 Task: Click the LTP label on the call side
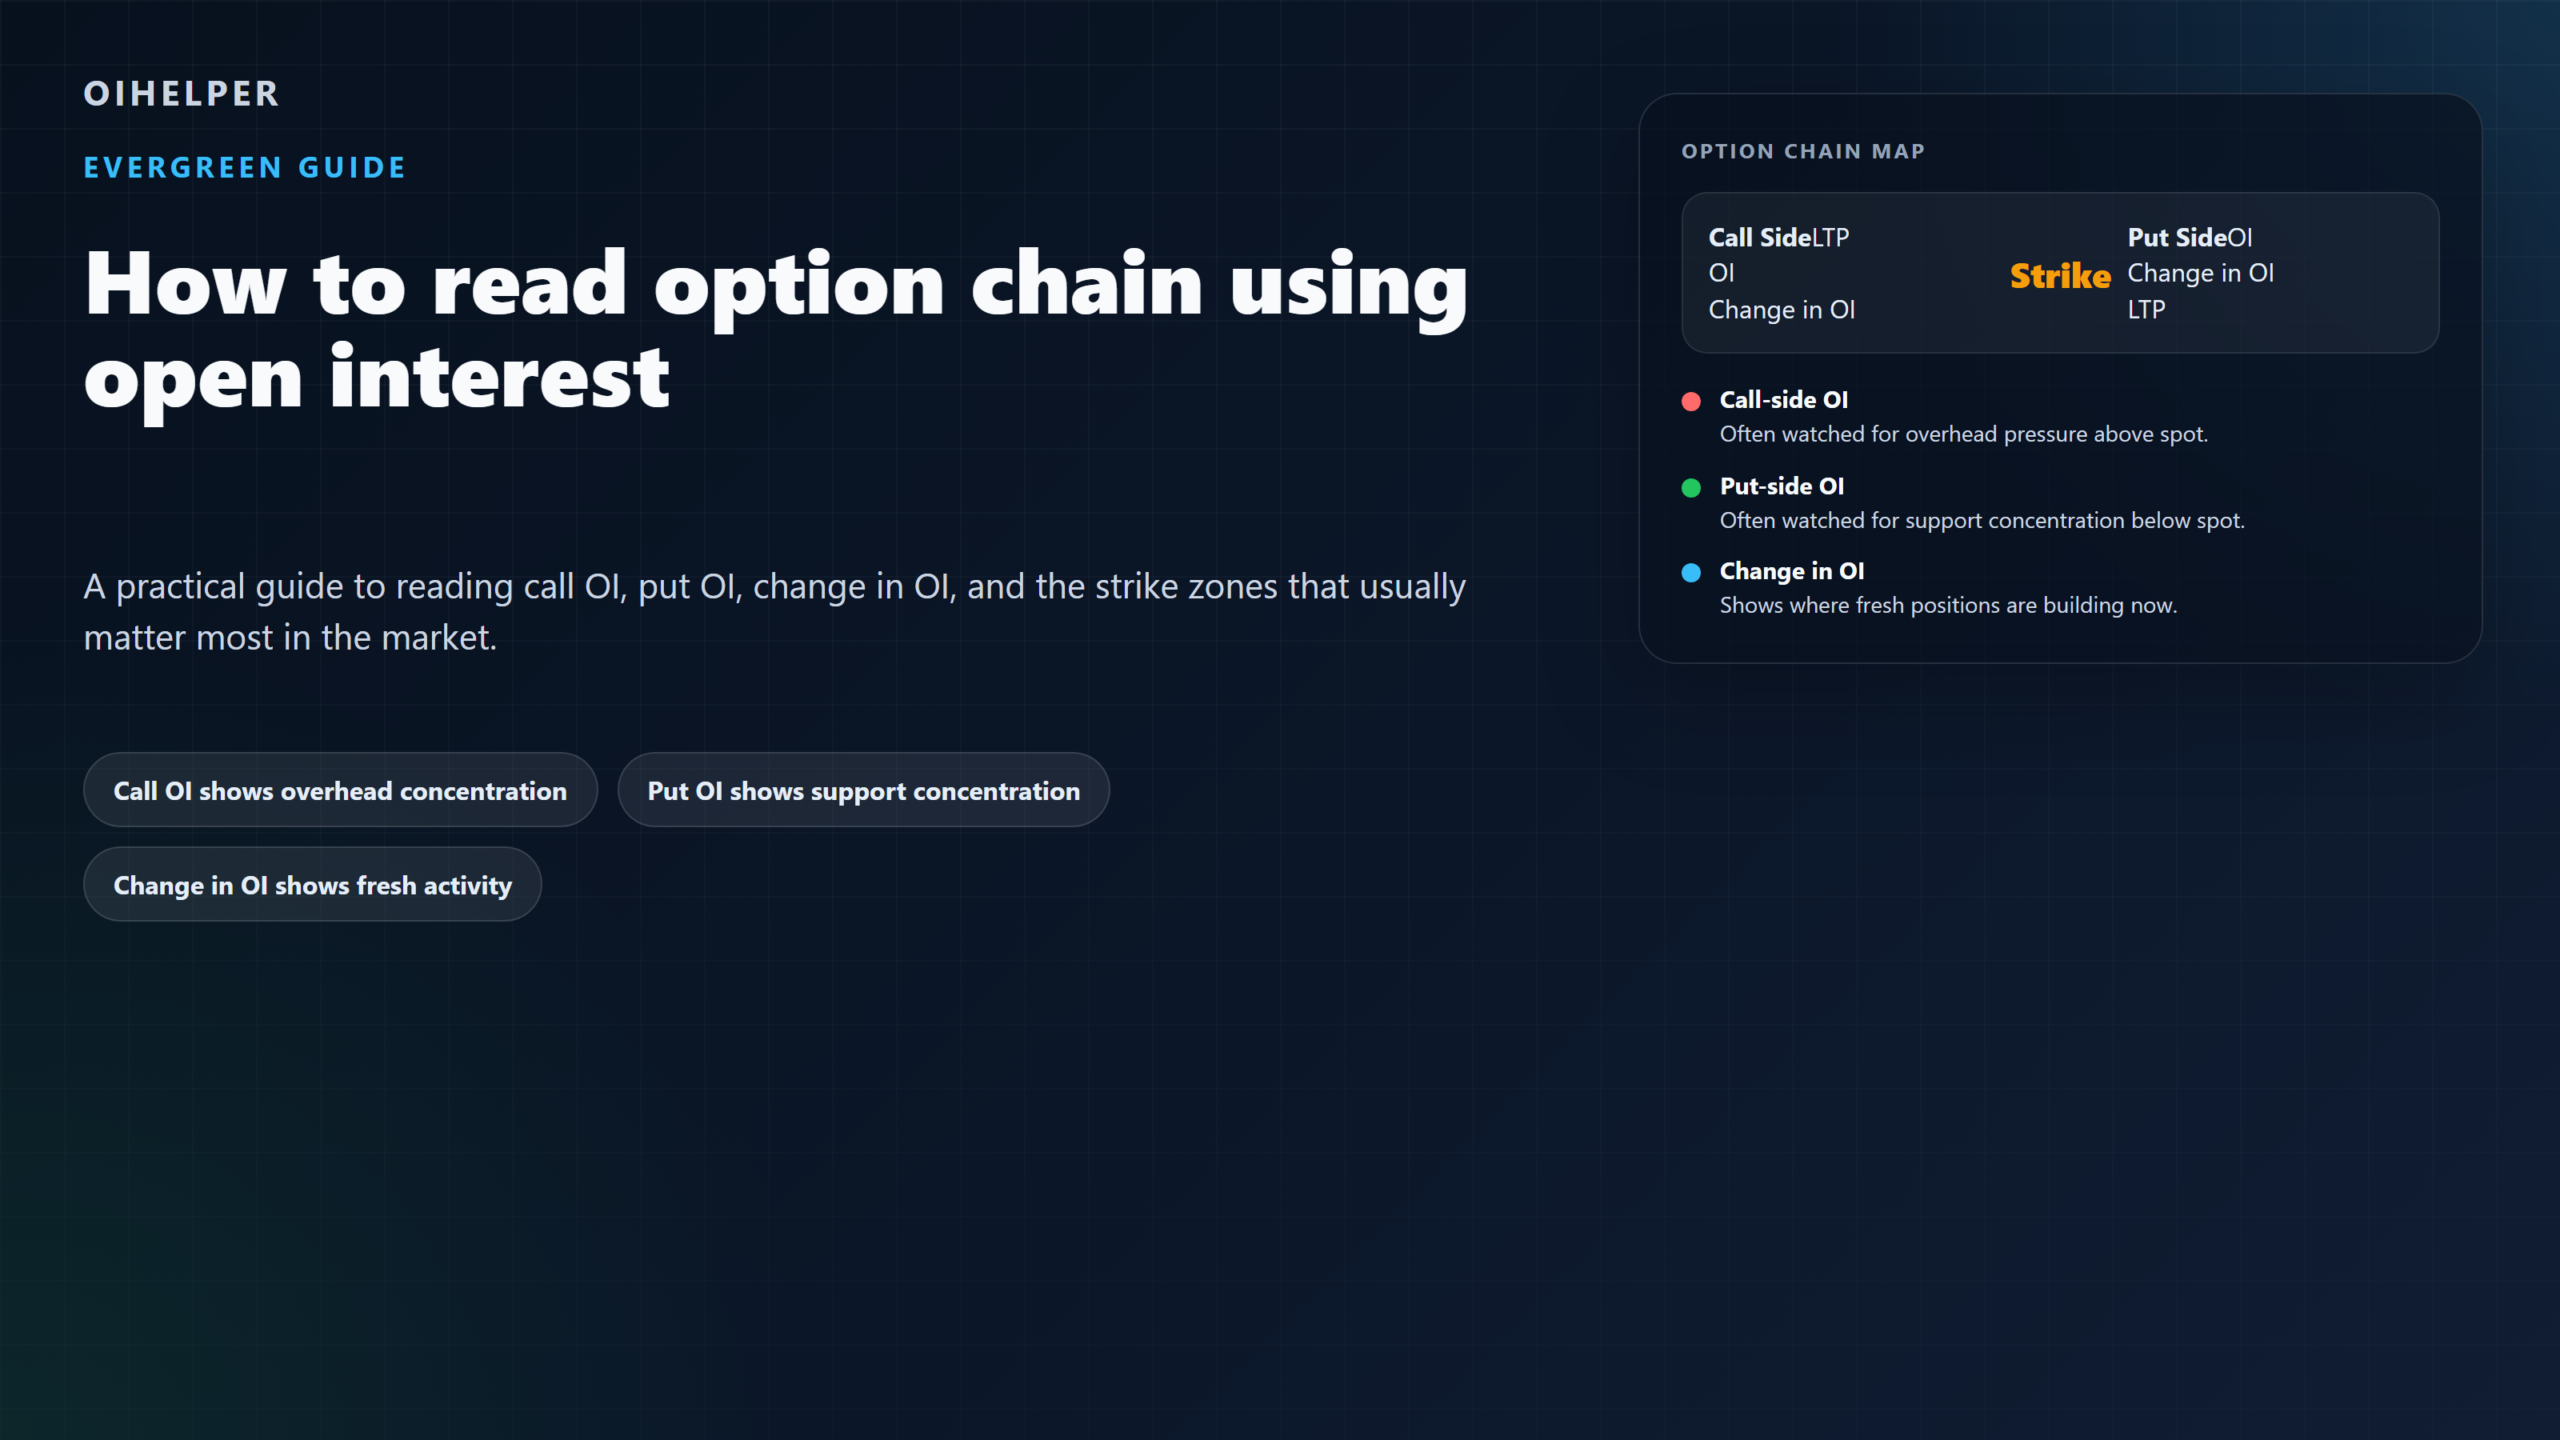tap(1830, 237)
